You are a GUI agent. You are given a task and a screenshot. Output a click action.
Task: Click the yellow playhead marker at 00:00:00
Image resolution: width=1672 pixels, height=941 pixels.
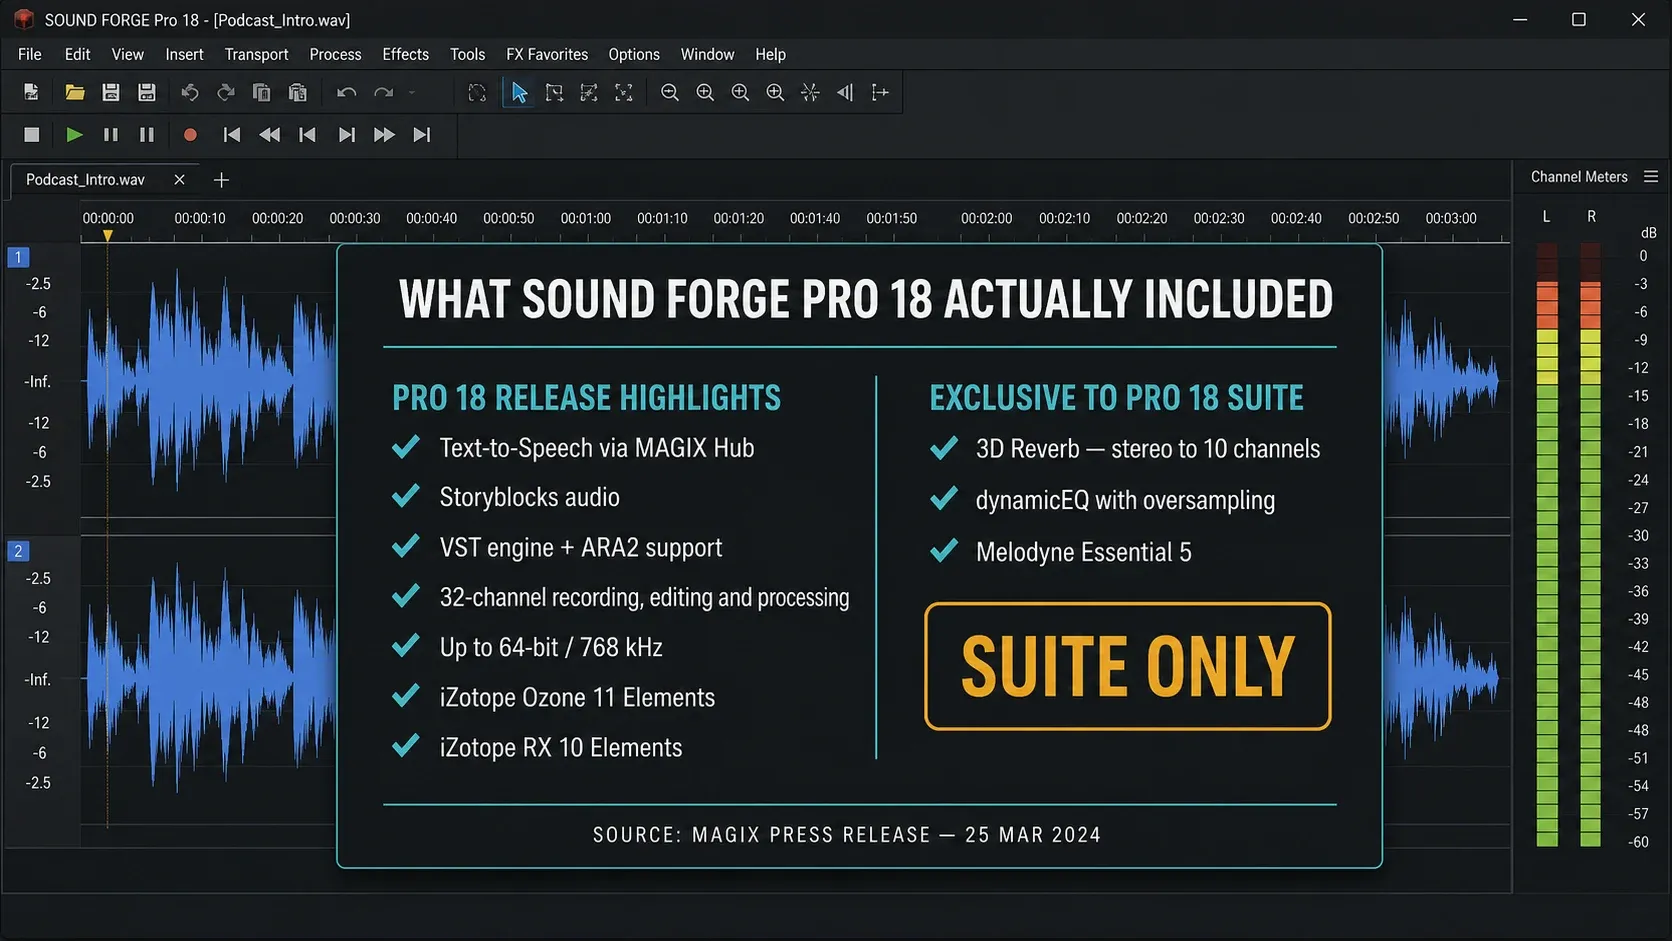pos(108,236)
